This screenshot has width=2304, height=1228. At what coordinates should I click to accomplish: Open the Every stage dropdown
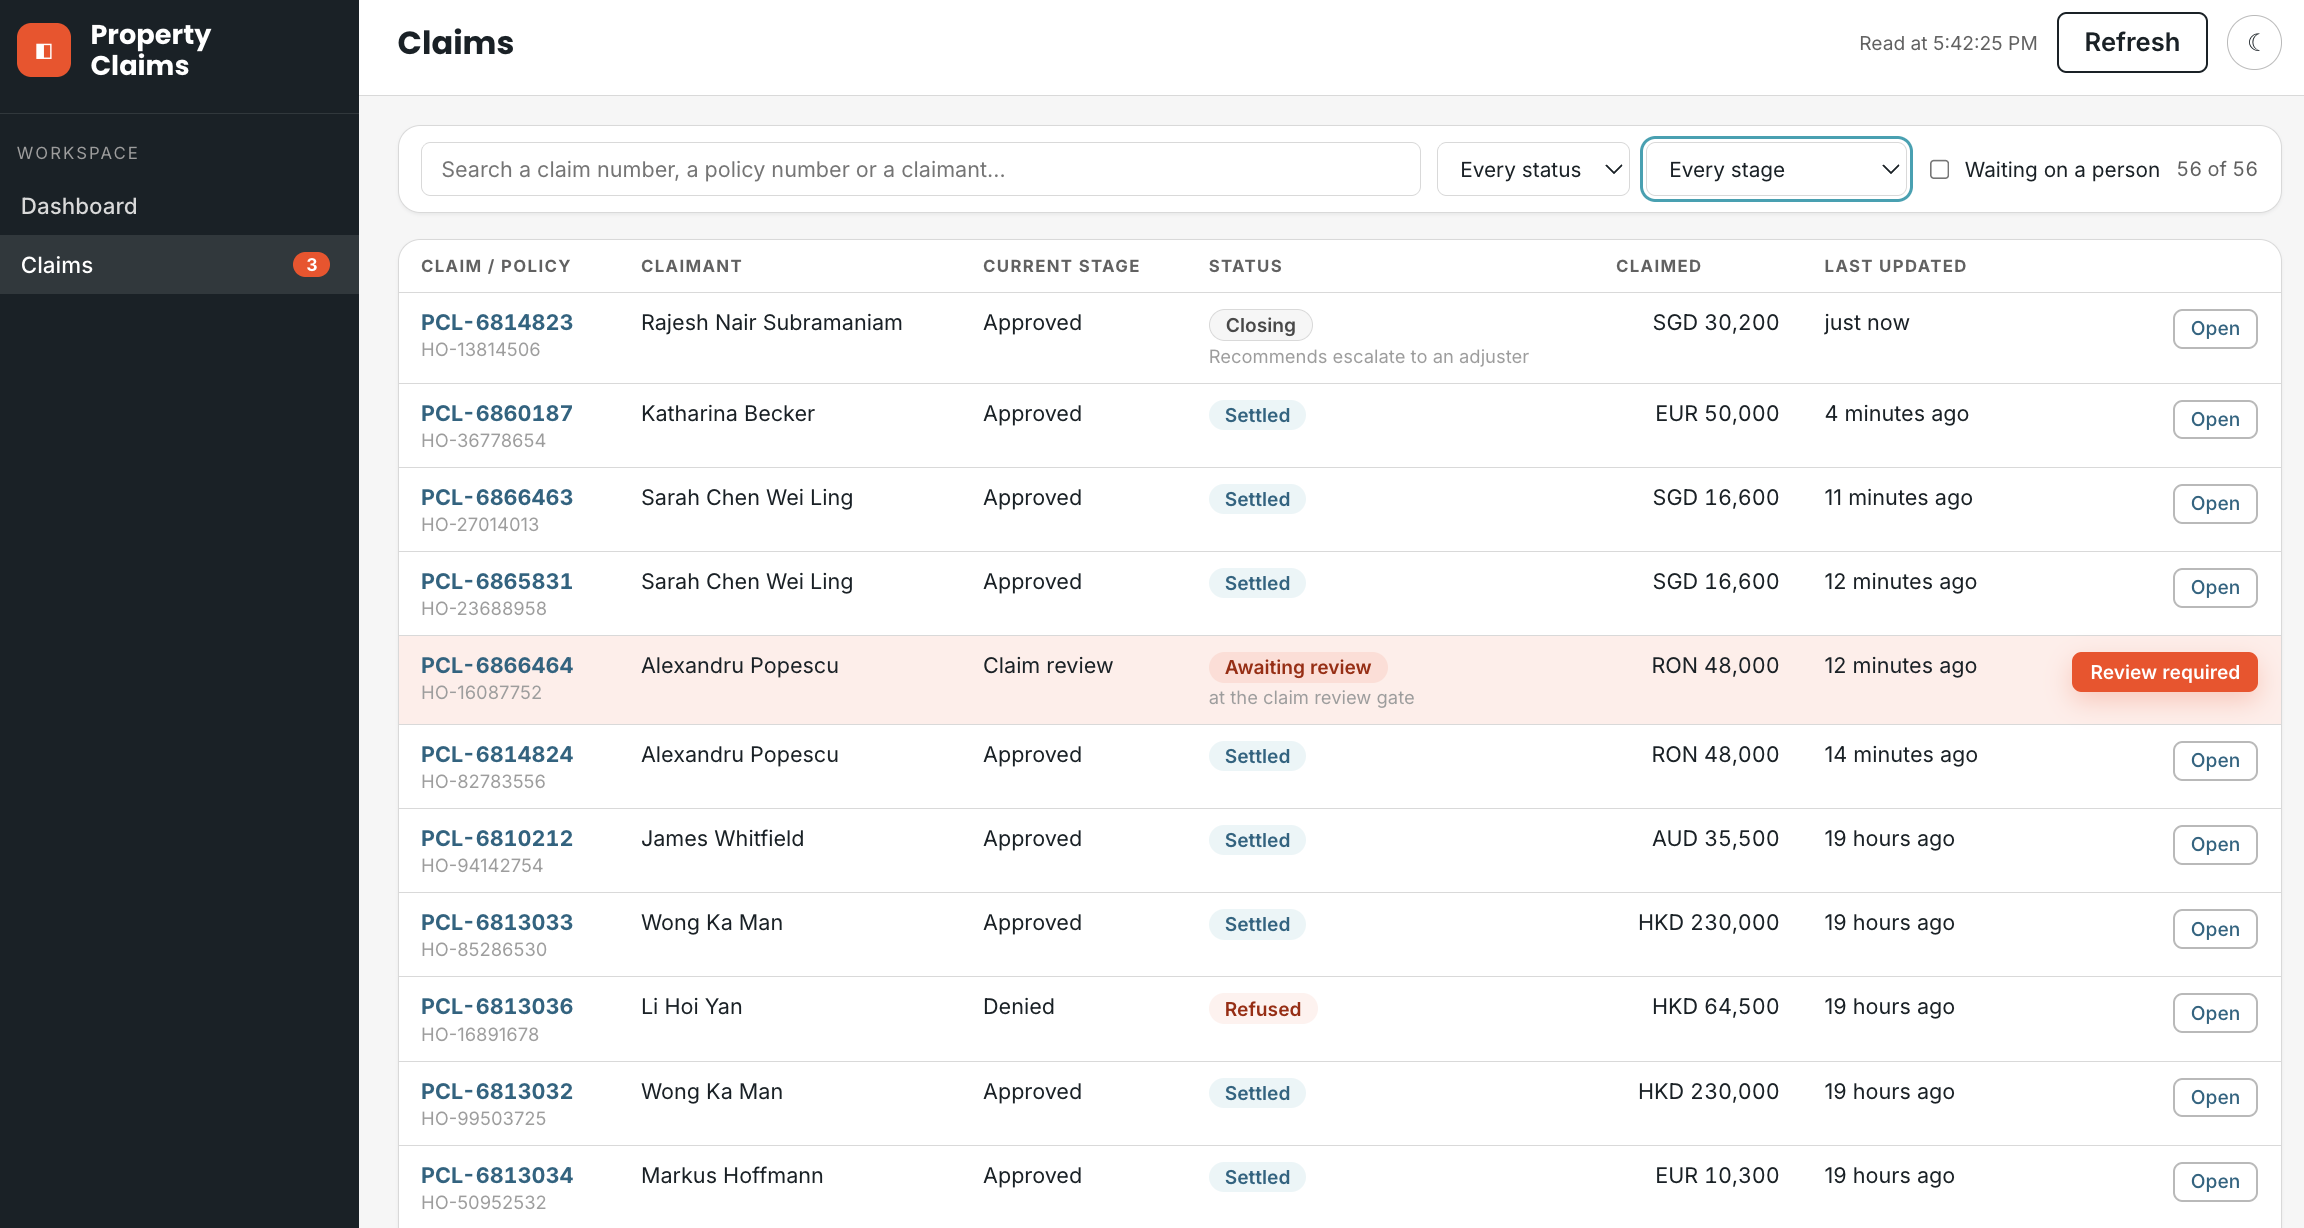1776,169
